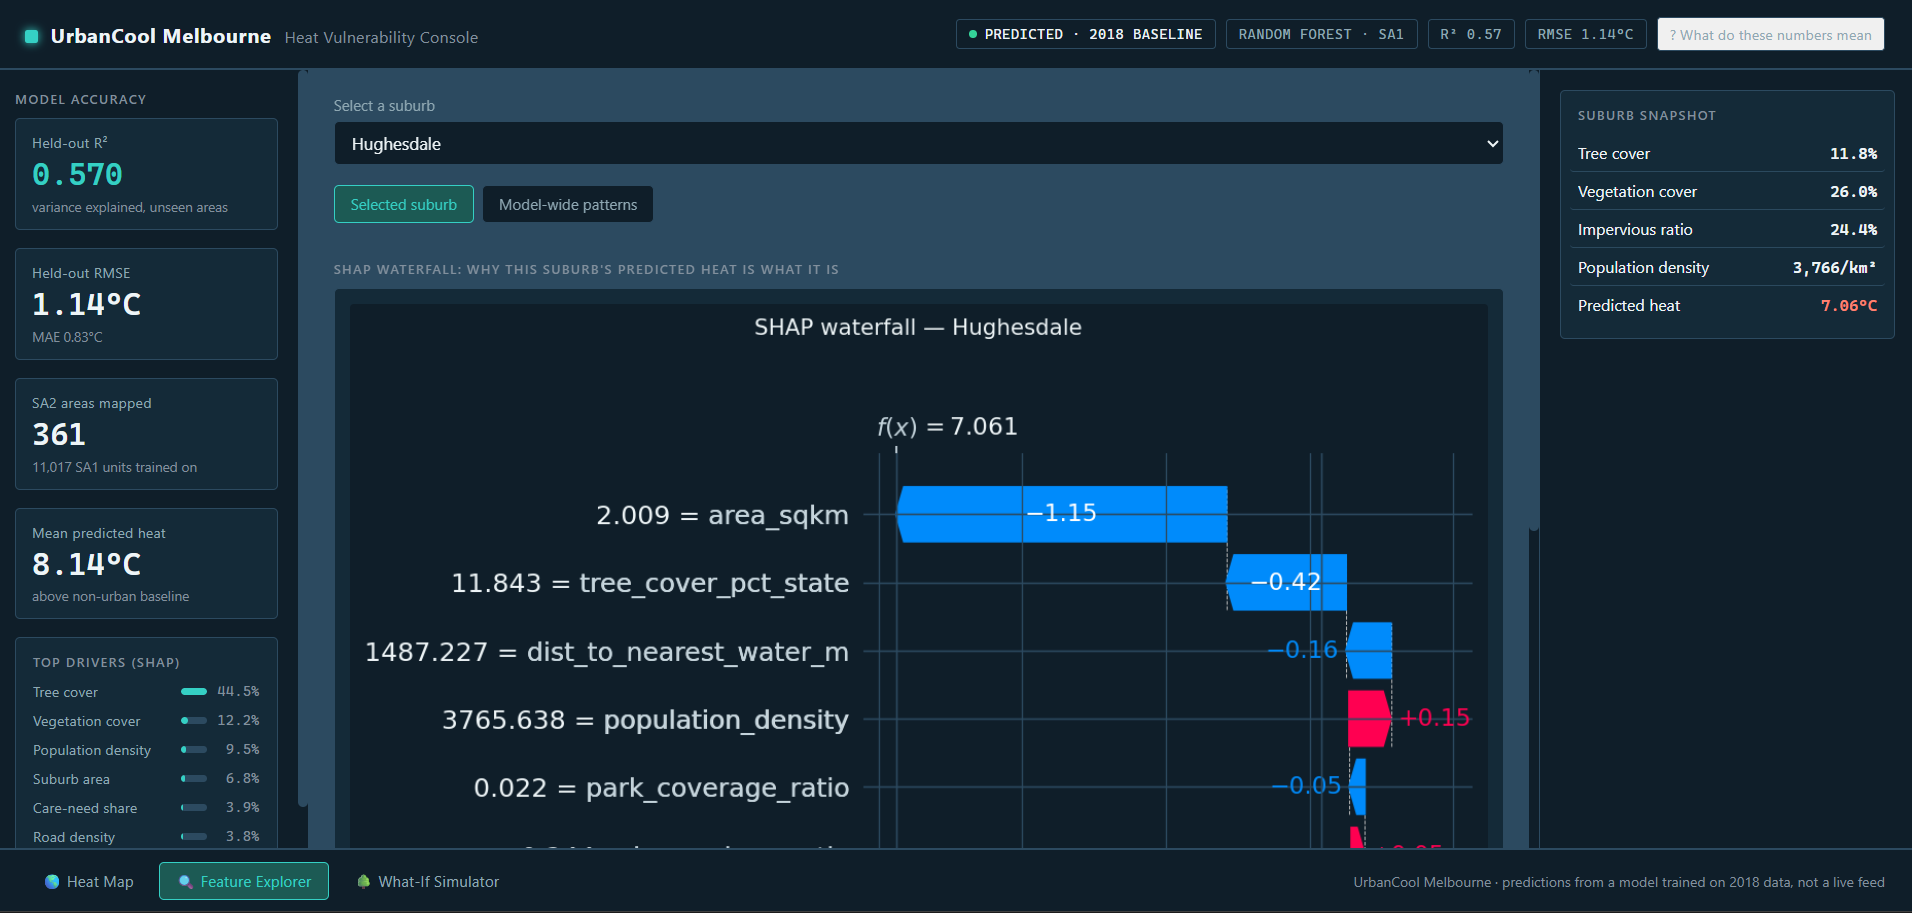The width and height of the screenshot is (1912, 913).
Task: Open the Hughesdale suburb select box
Action: [918, 144]
